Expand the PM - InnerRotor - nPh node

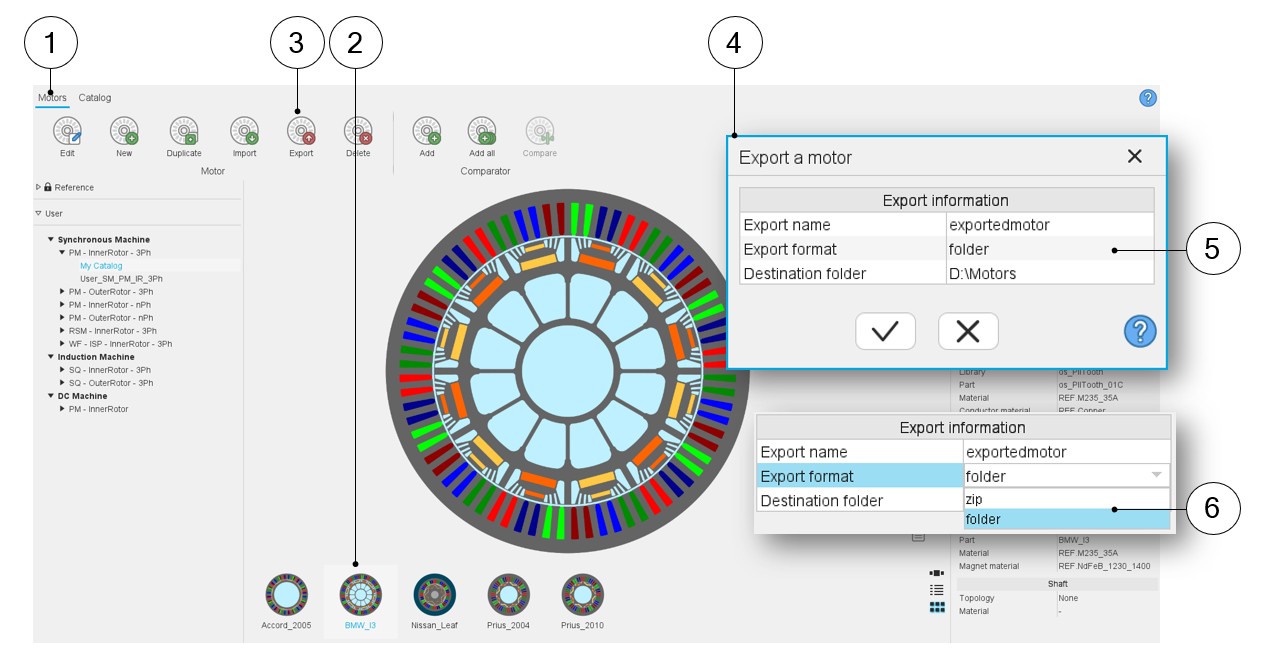click(62, 305)
